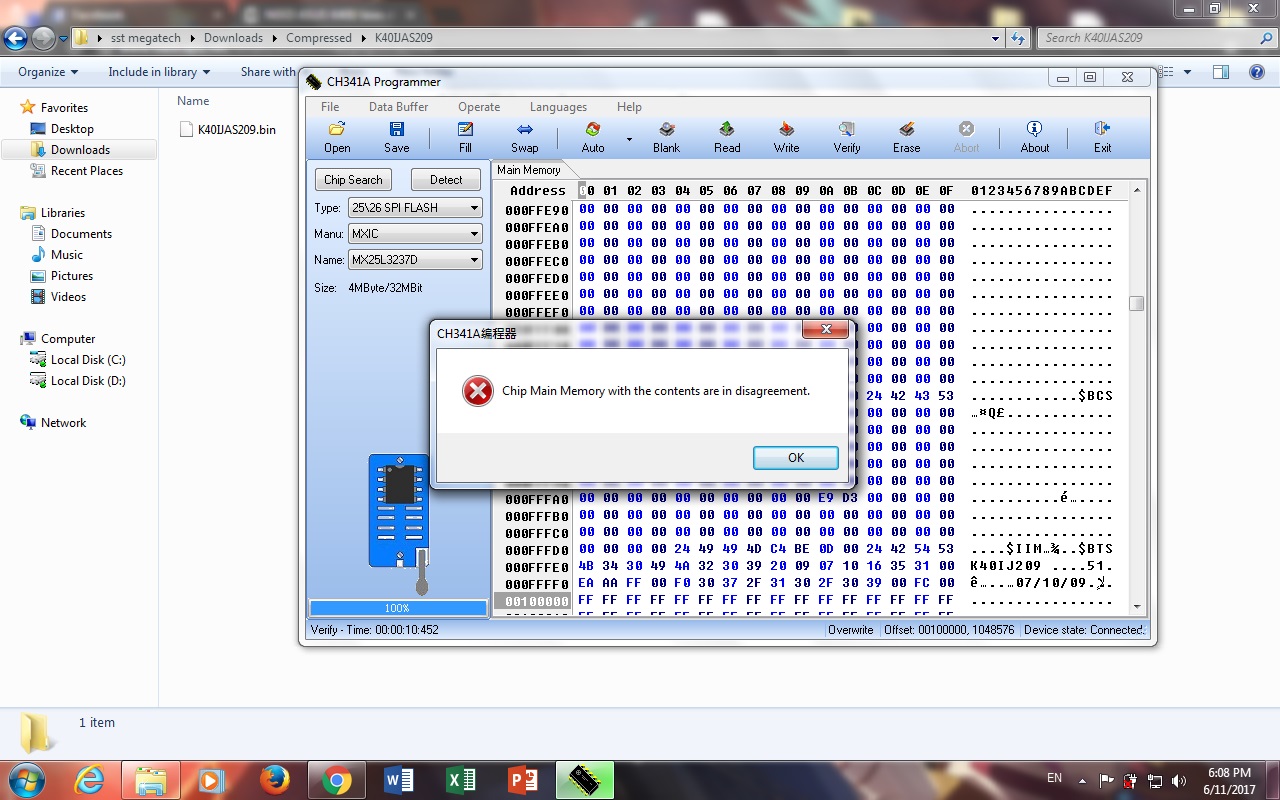The height and width of the screenshot is (800, 1280).
Task: Show hidden system tray icons
Action: pos(1082,781)
